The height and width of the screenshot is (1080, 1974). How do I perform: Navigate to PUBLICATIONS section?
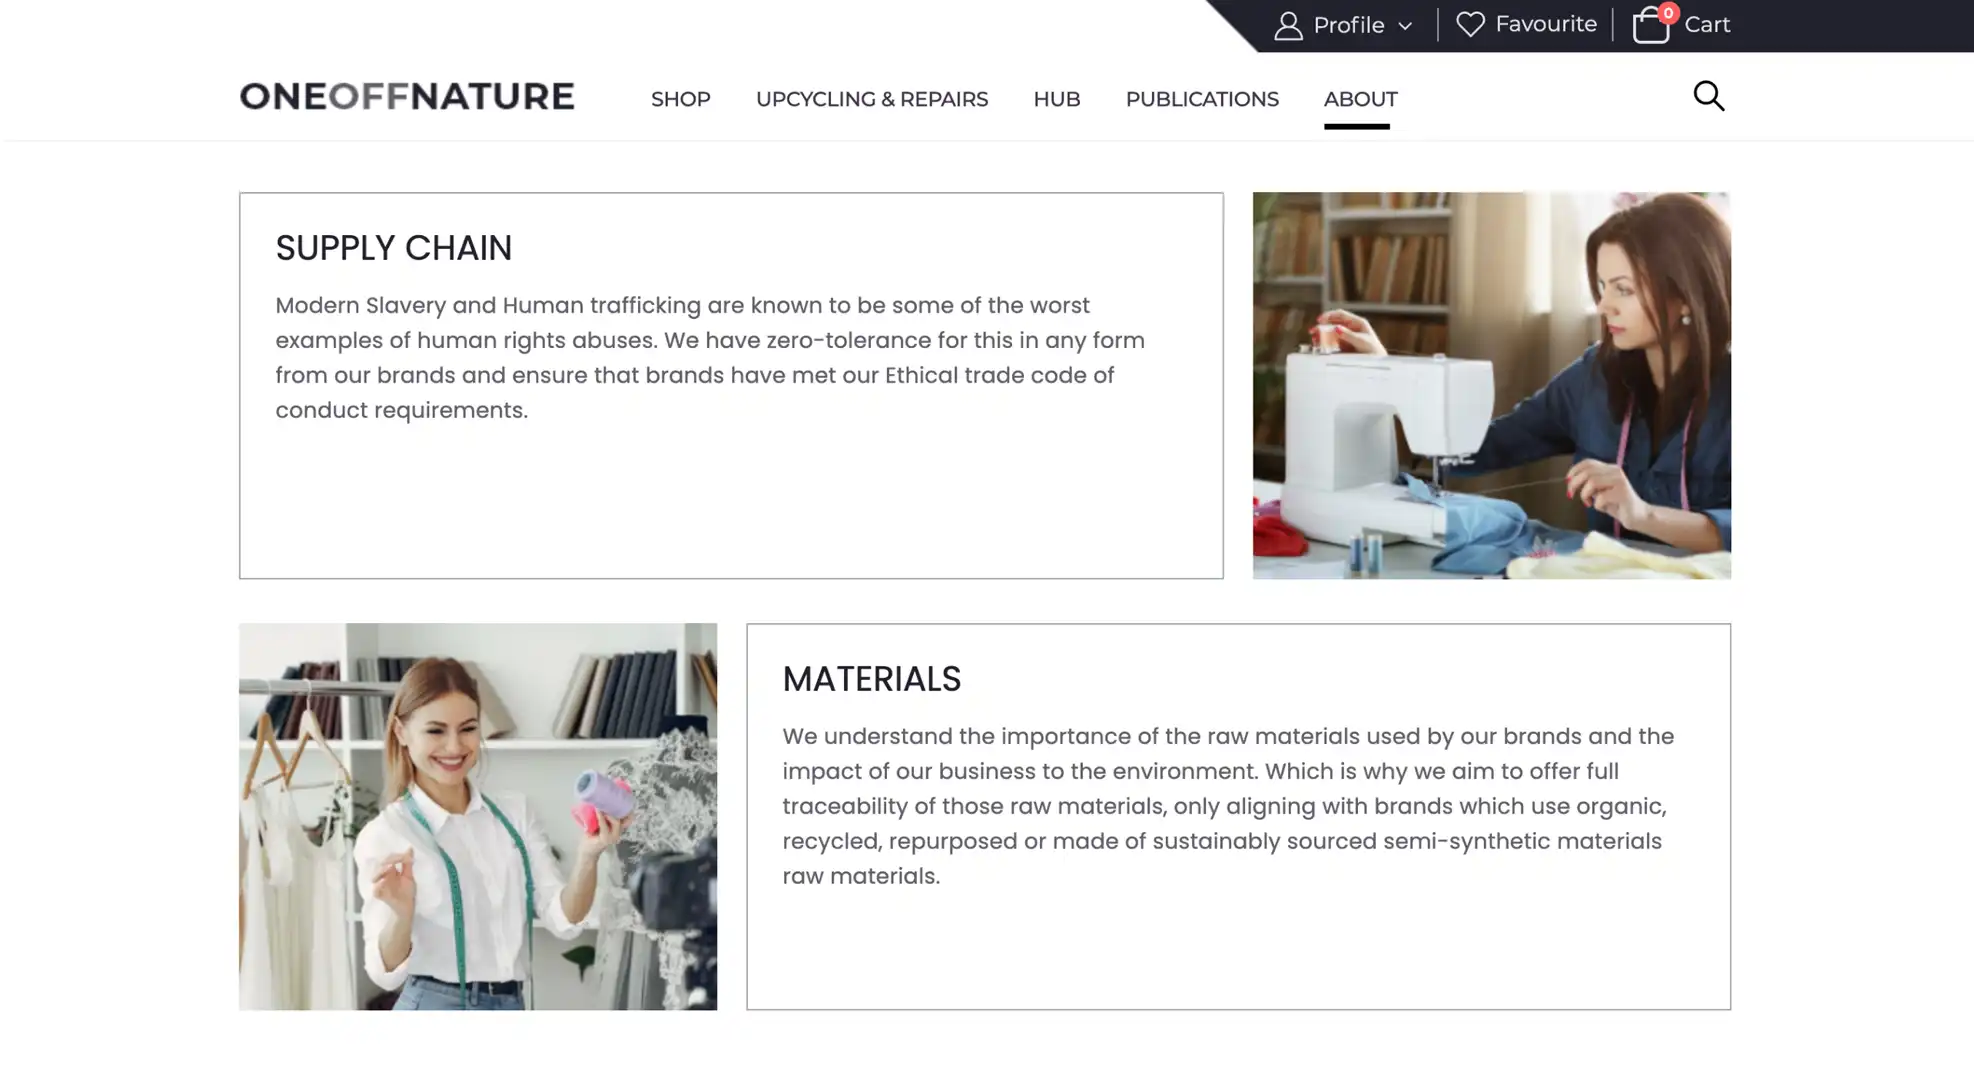coord(1201,99)
